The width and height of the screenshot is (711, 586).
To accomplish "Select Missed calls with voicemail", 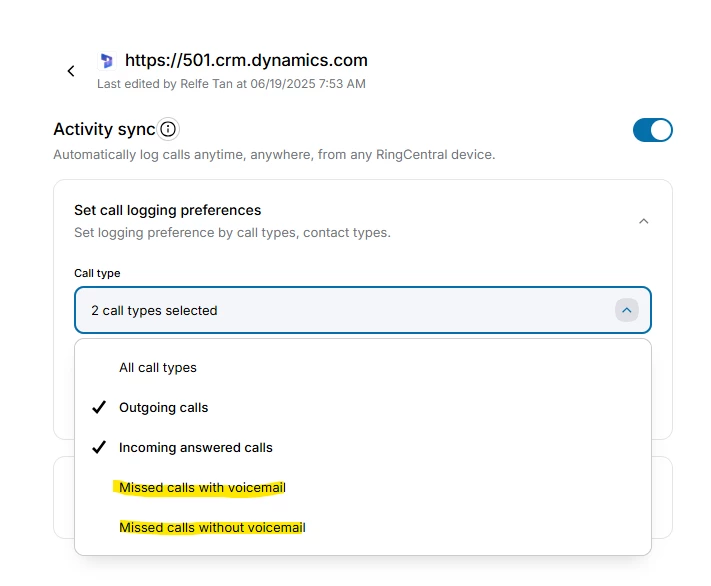I will click(363, 487).
